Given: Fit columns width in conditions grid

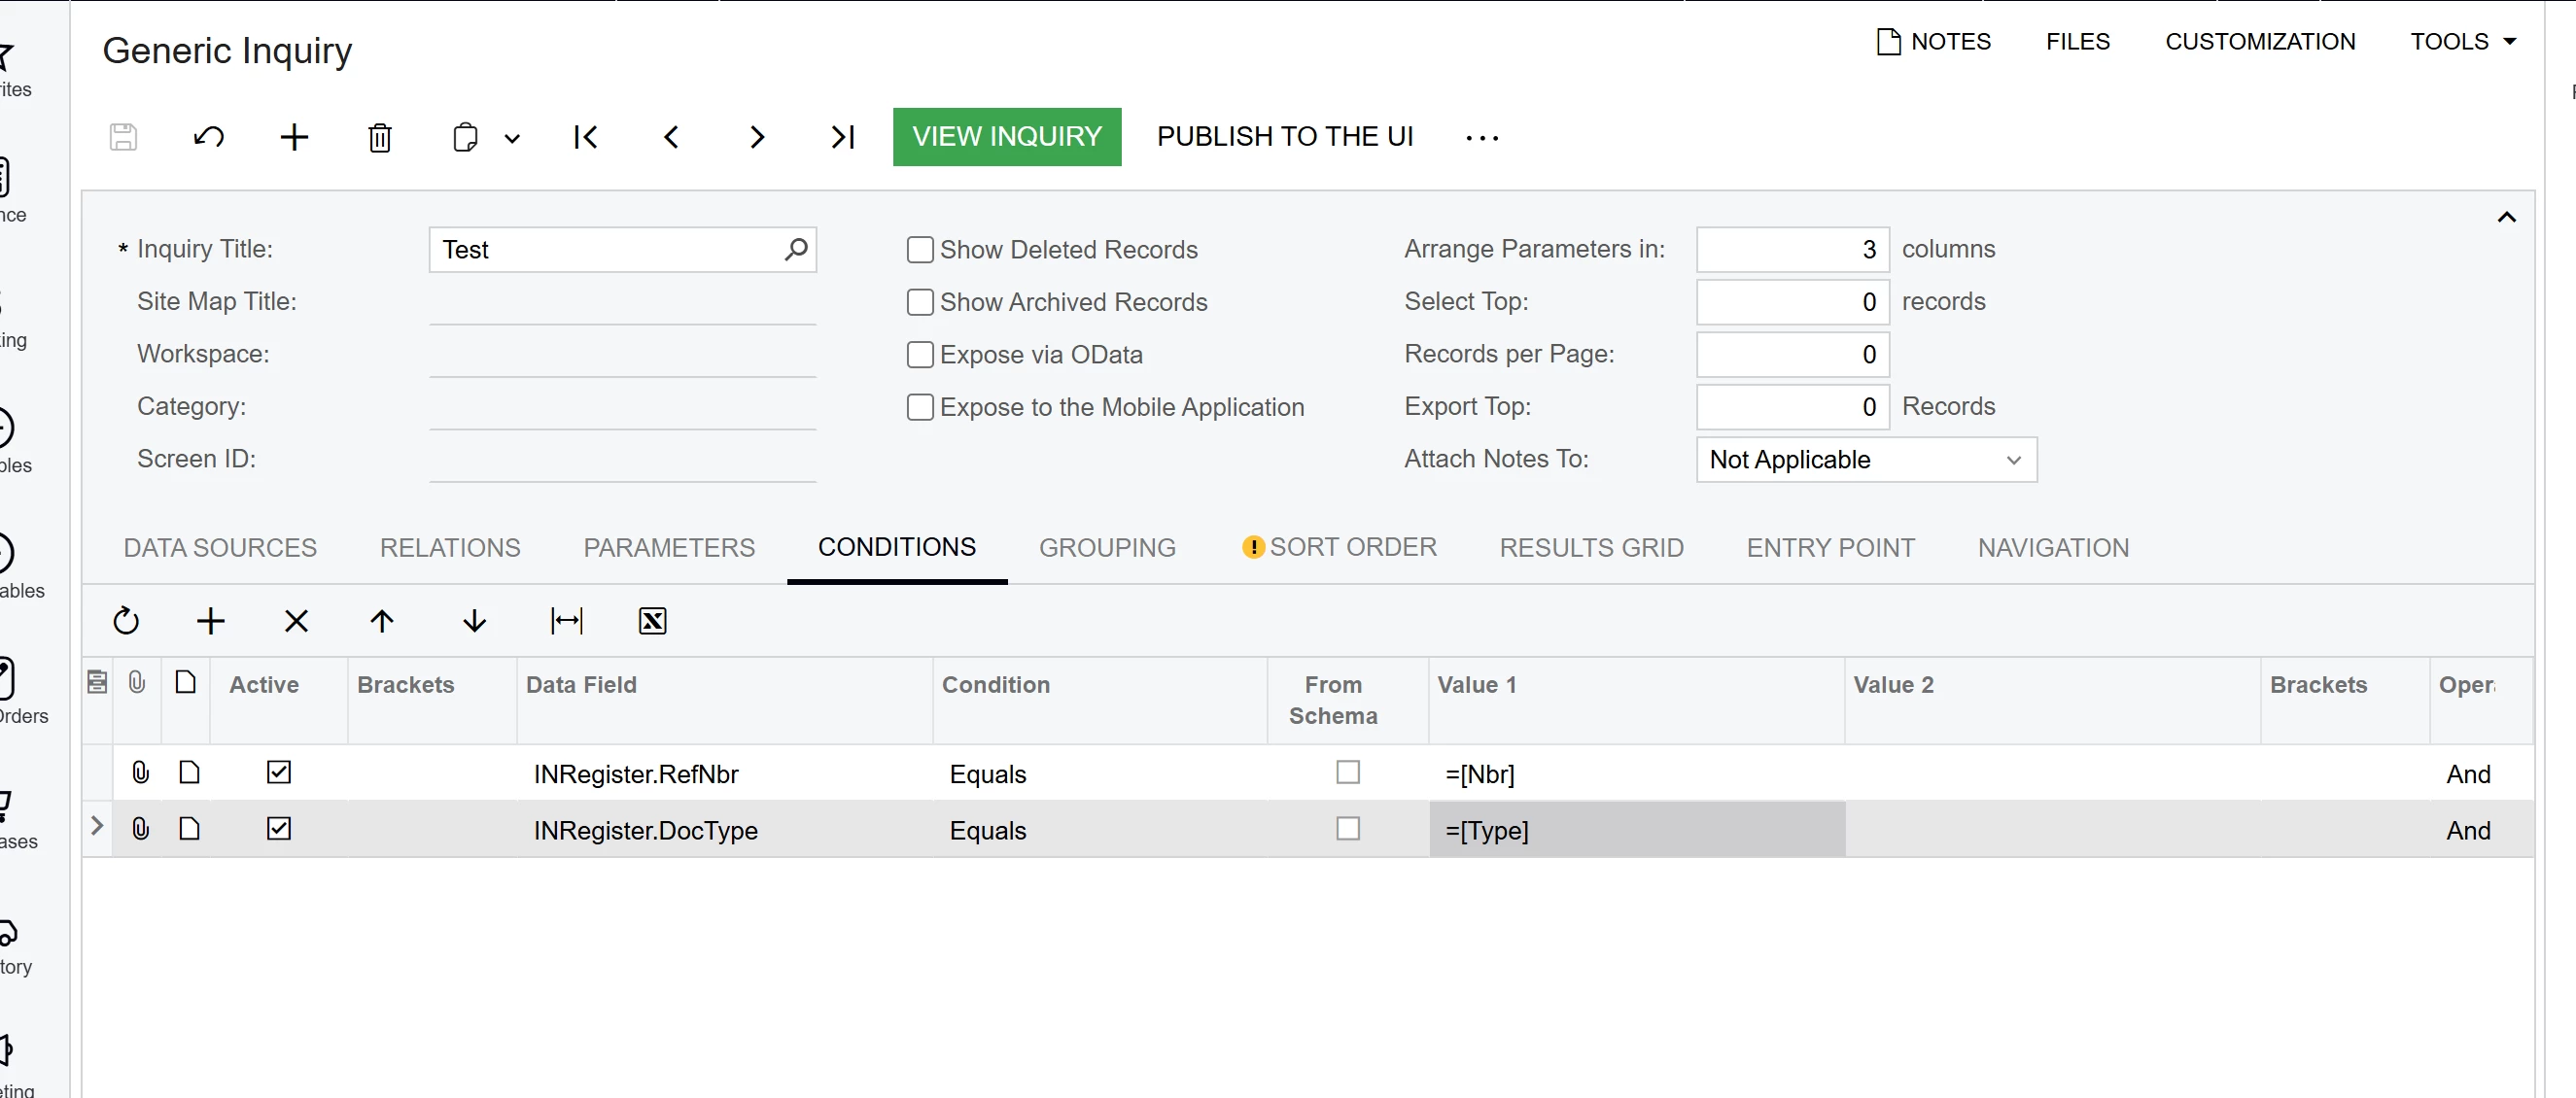Looking at the screenshot, I should [x=566, y=621].
